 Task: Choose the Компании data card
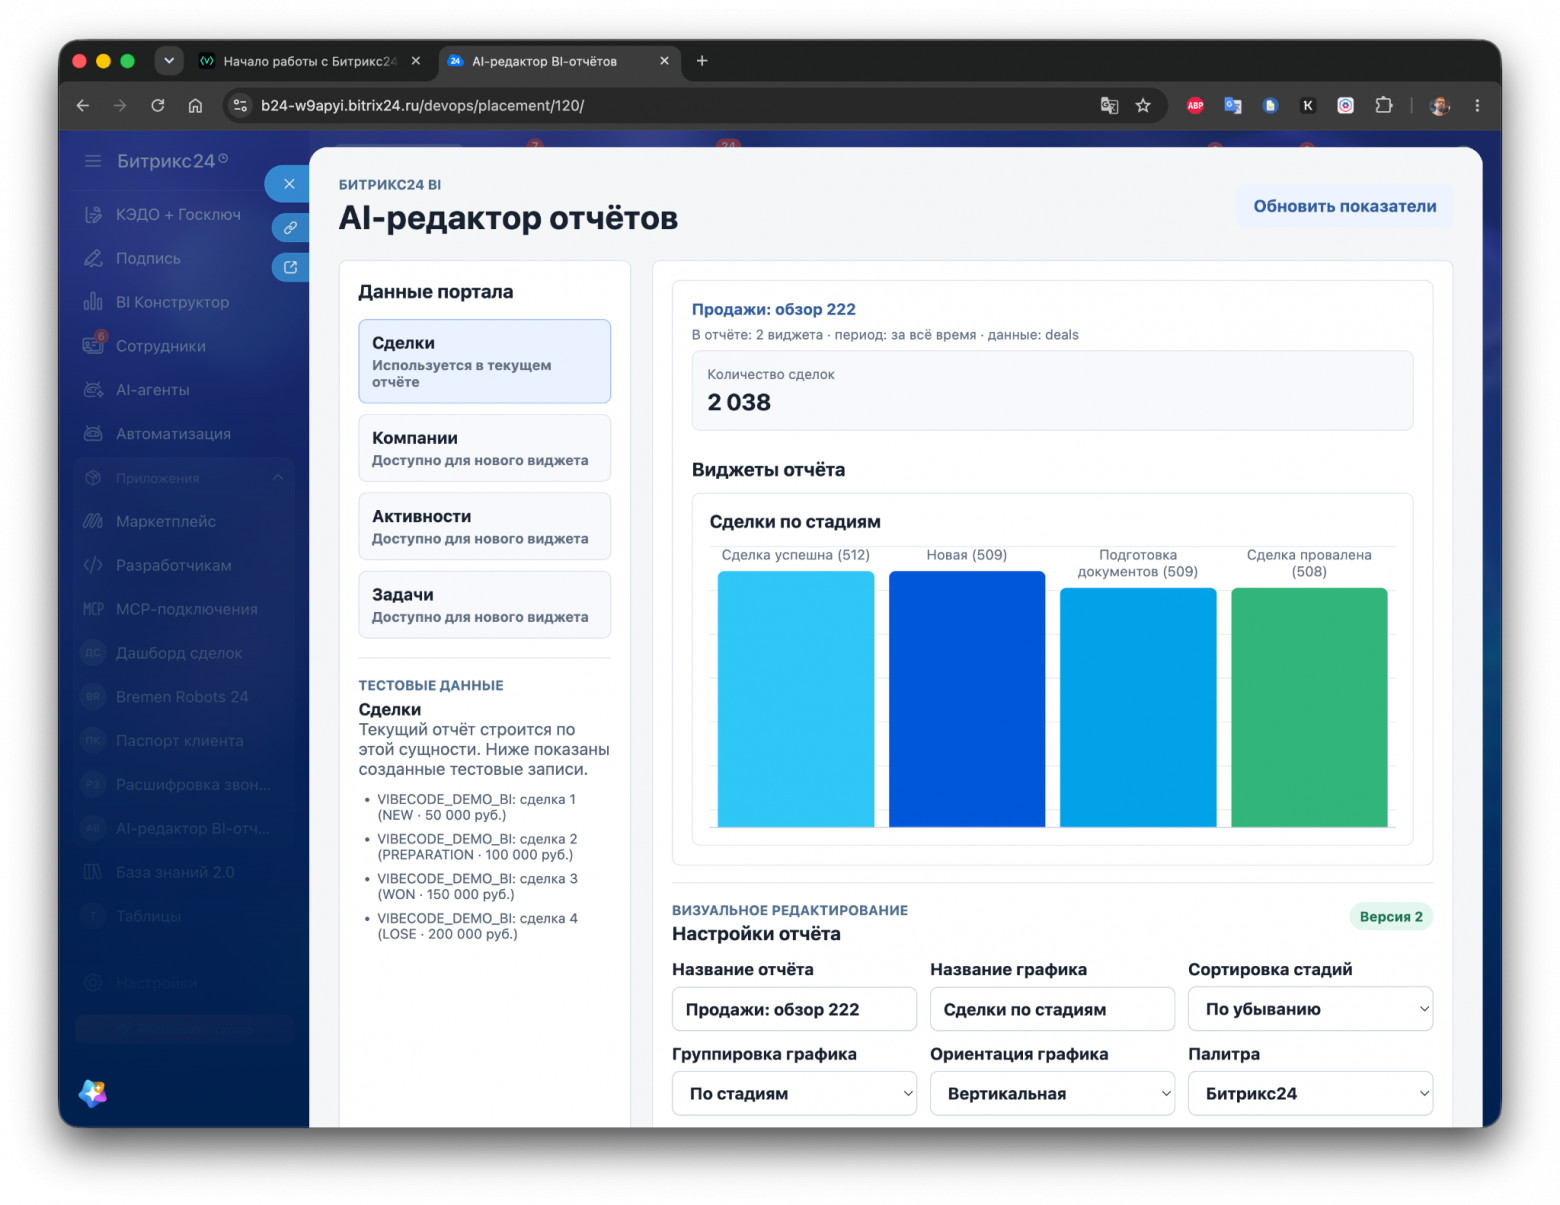[x=485, y=448]
